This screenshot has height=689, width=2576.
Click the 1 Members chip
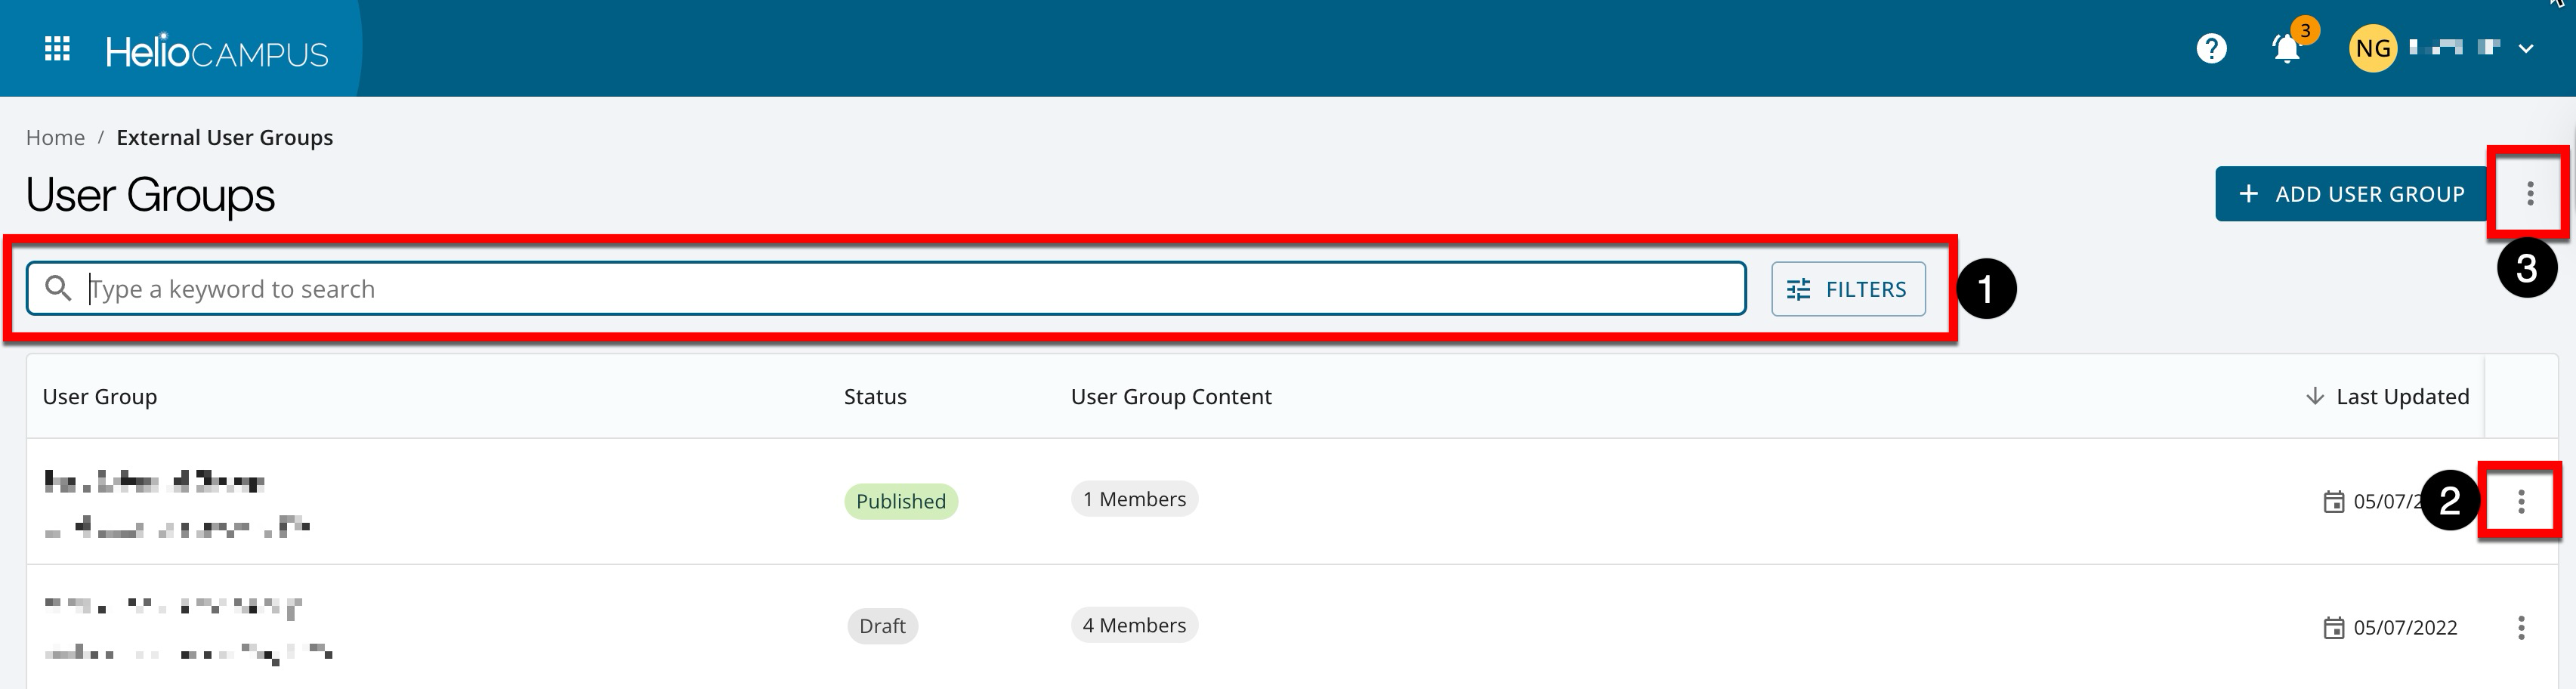[1134, 499]
